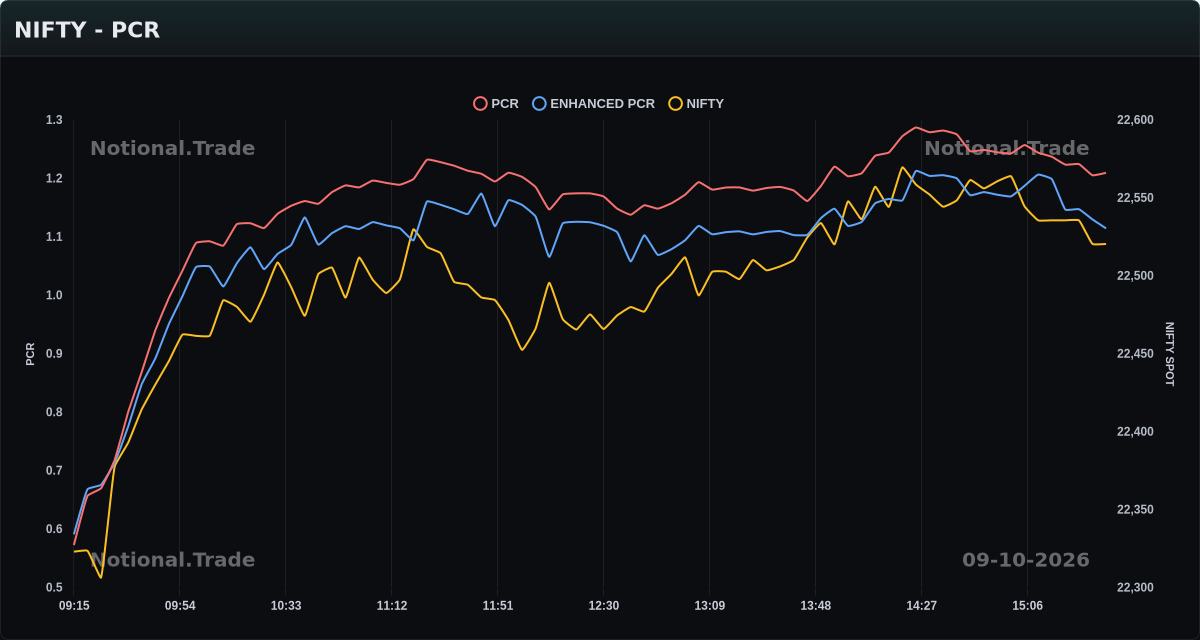The image size is (1200, 640).
Task: Click the 1.3 PCR axis value
Action: tap(54, 120)
